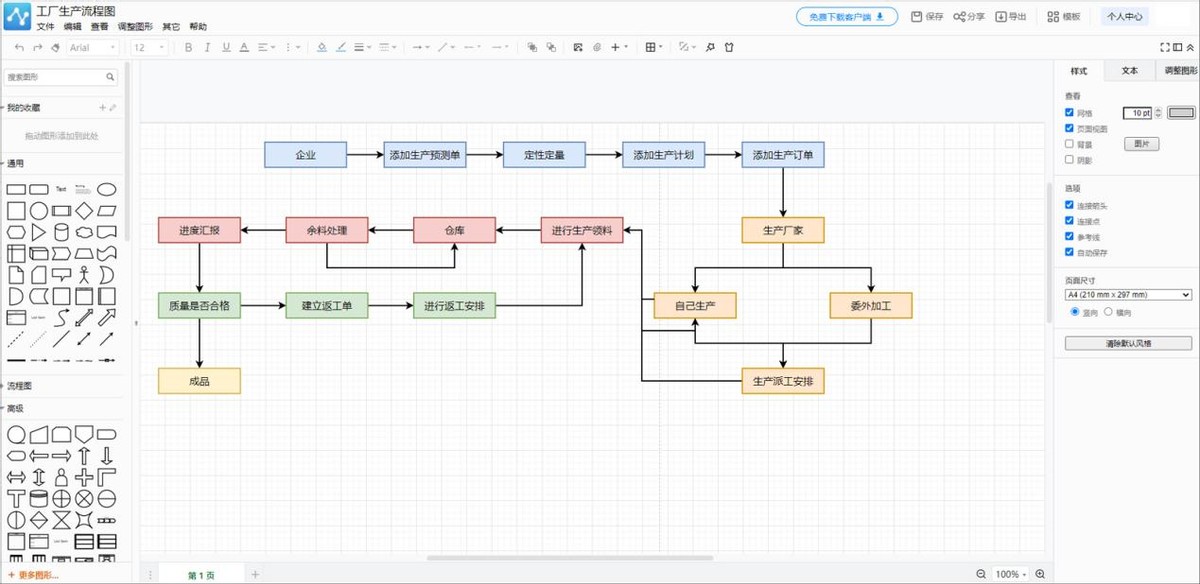Open the A4 page size dropdown
The width and height of the screenshot is (1200, 584).
coord(1128,295)
